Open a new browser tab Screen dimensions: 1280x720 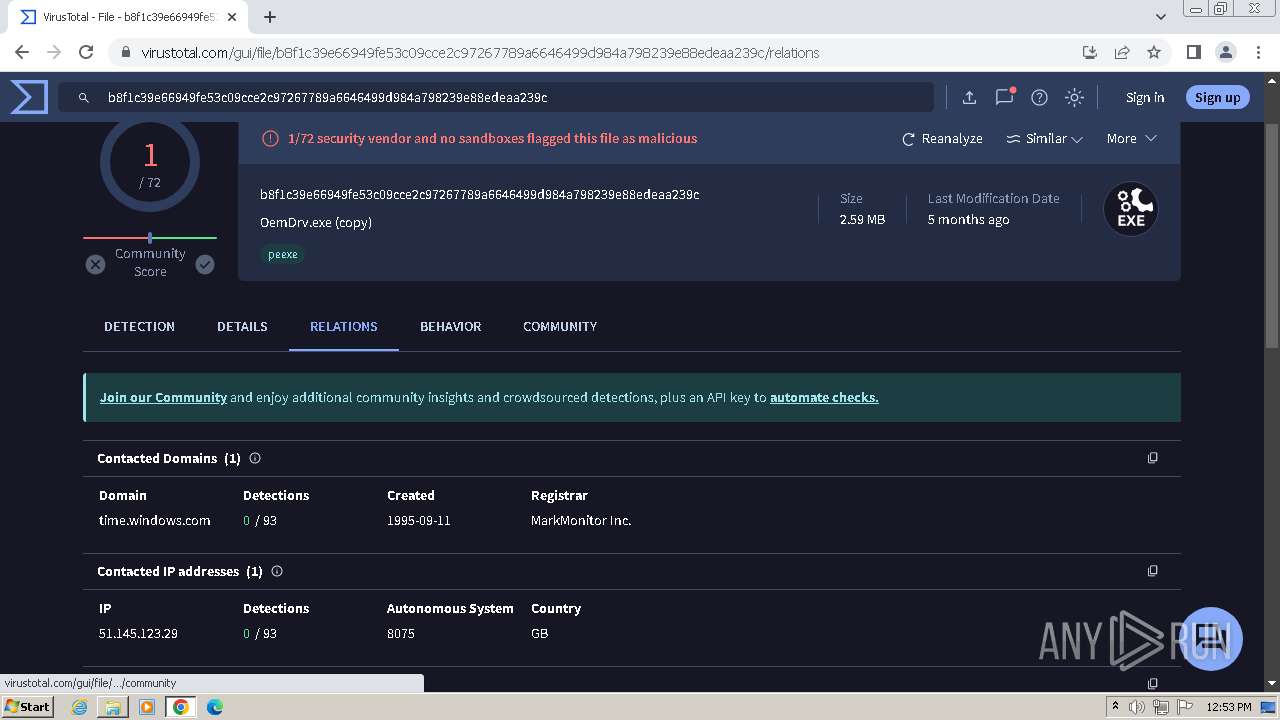[270, 17]
